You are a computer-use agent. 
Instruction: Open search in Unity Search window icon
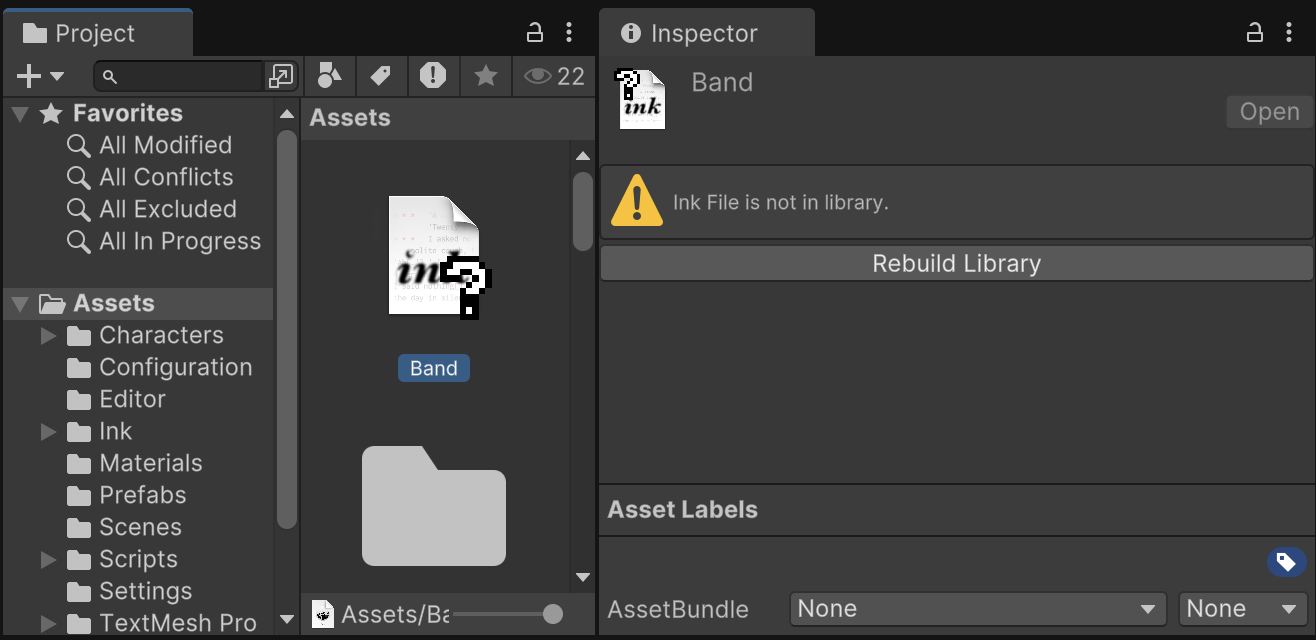pos(281,76)
